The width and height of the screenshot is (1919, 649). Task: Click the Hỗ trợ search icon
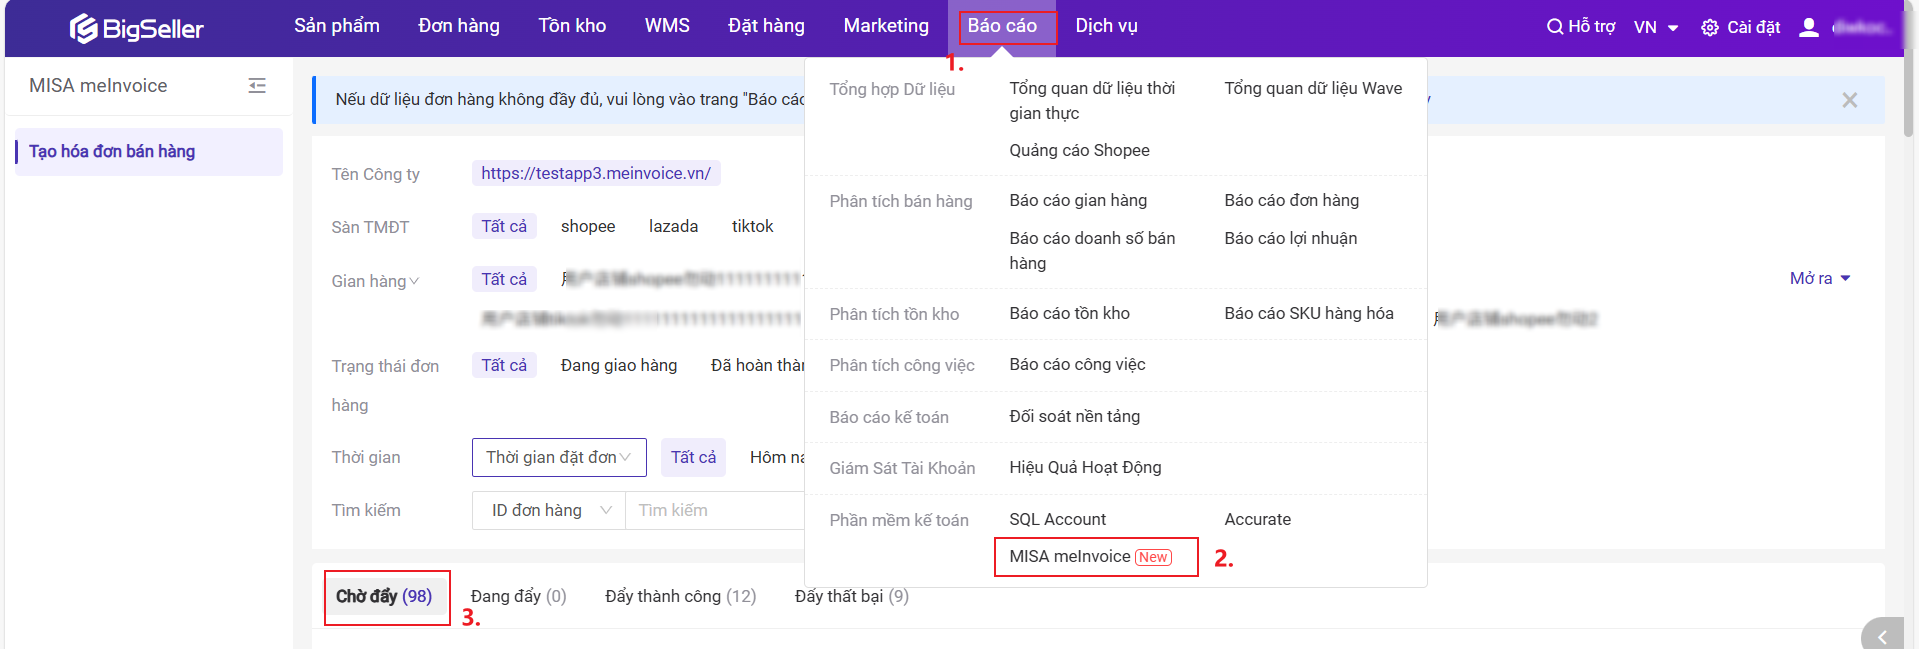(1554, 27)
